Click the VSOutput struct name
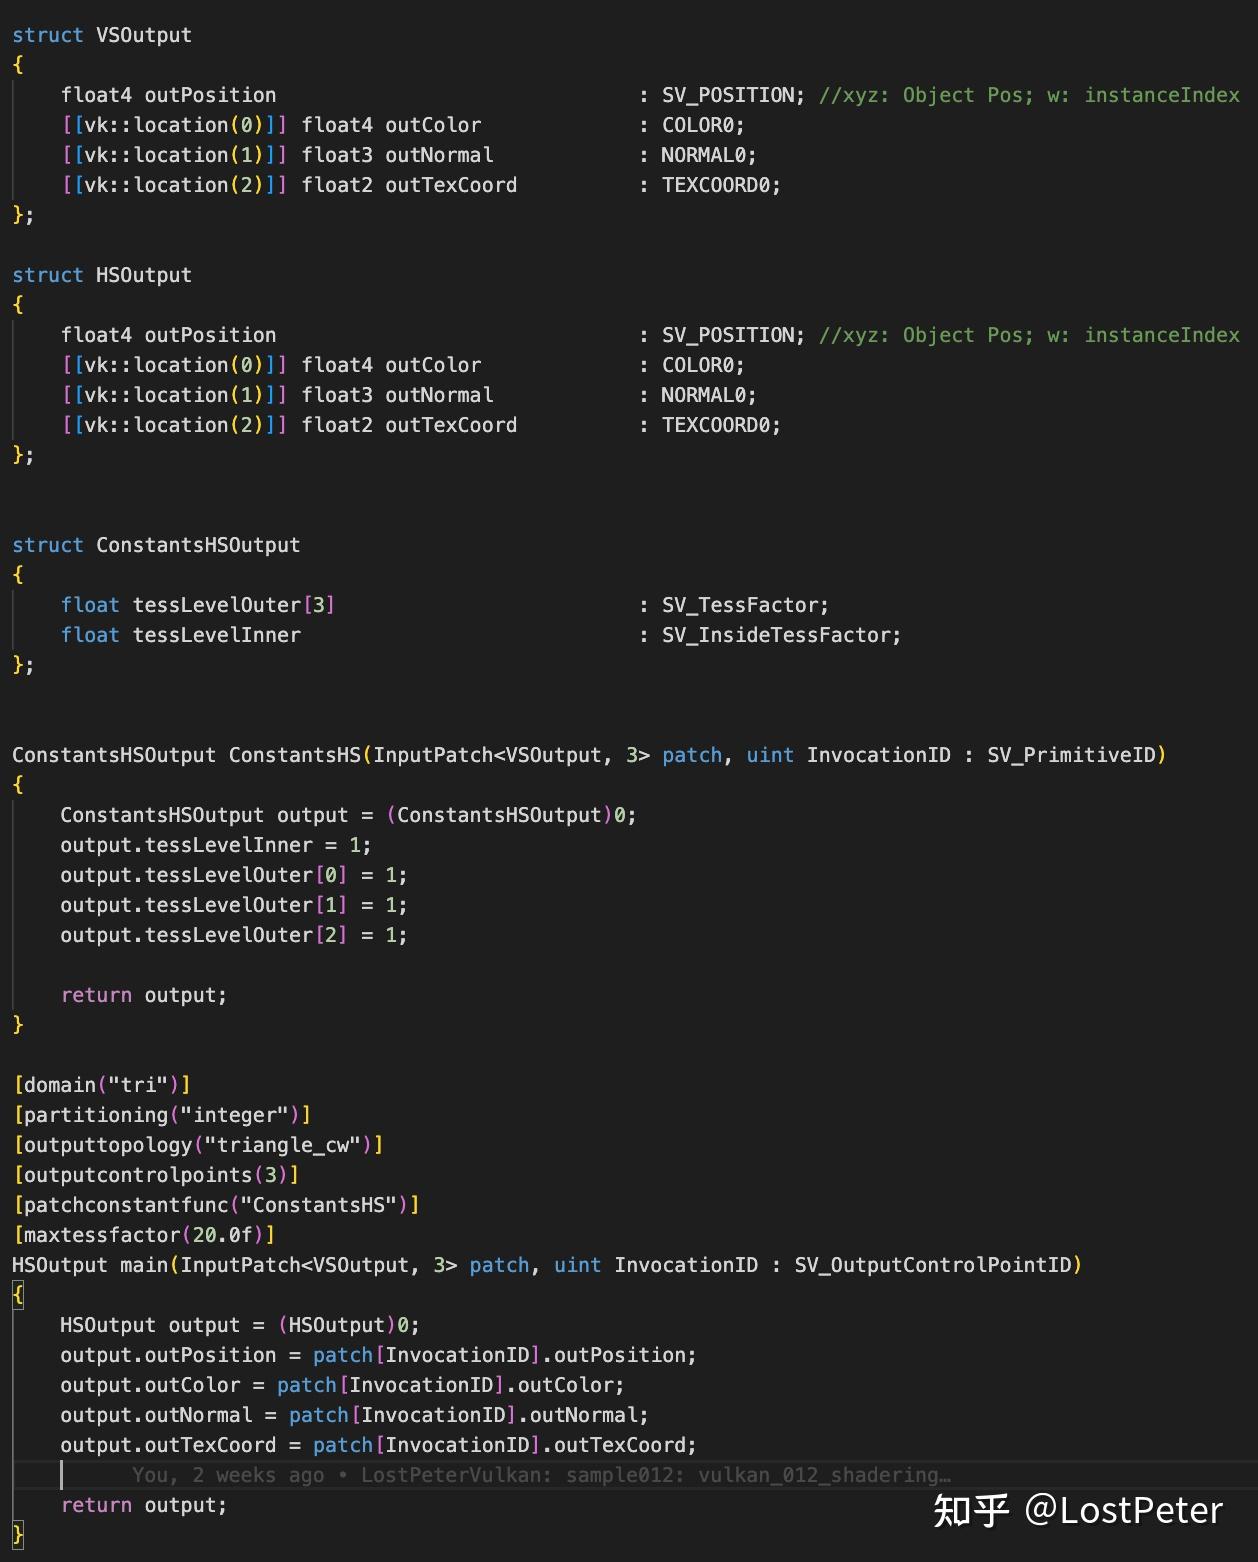 142,34
